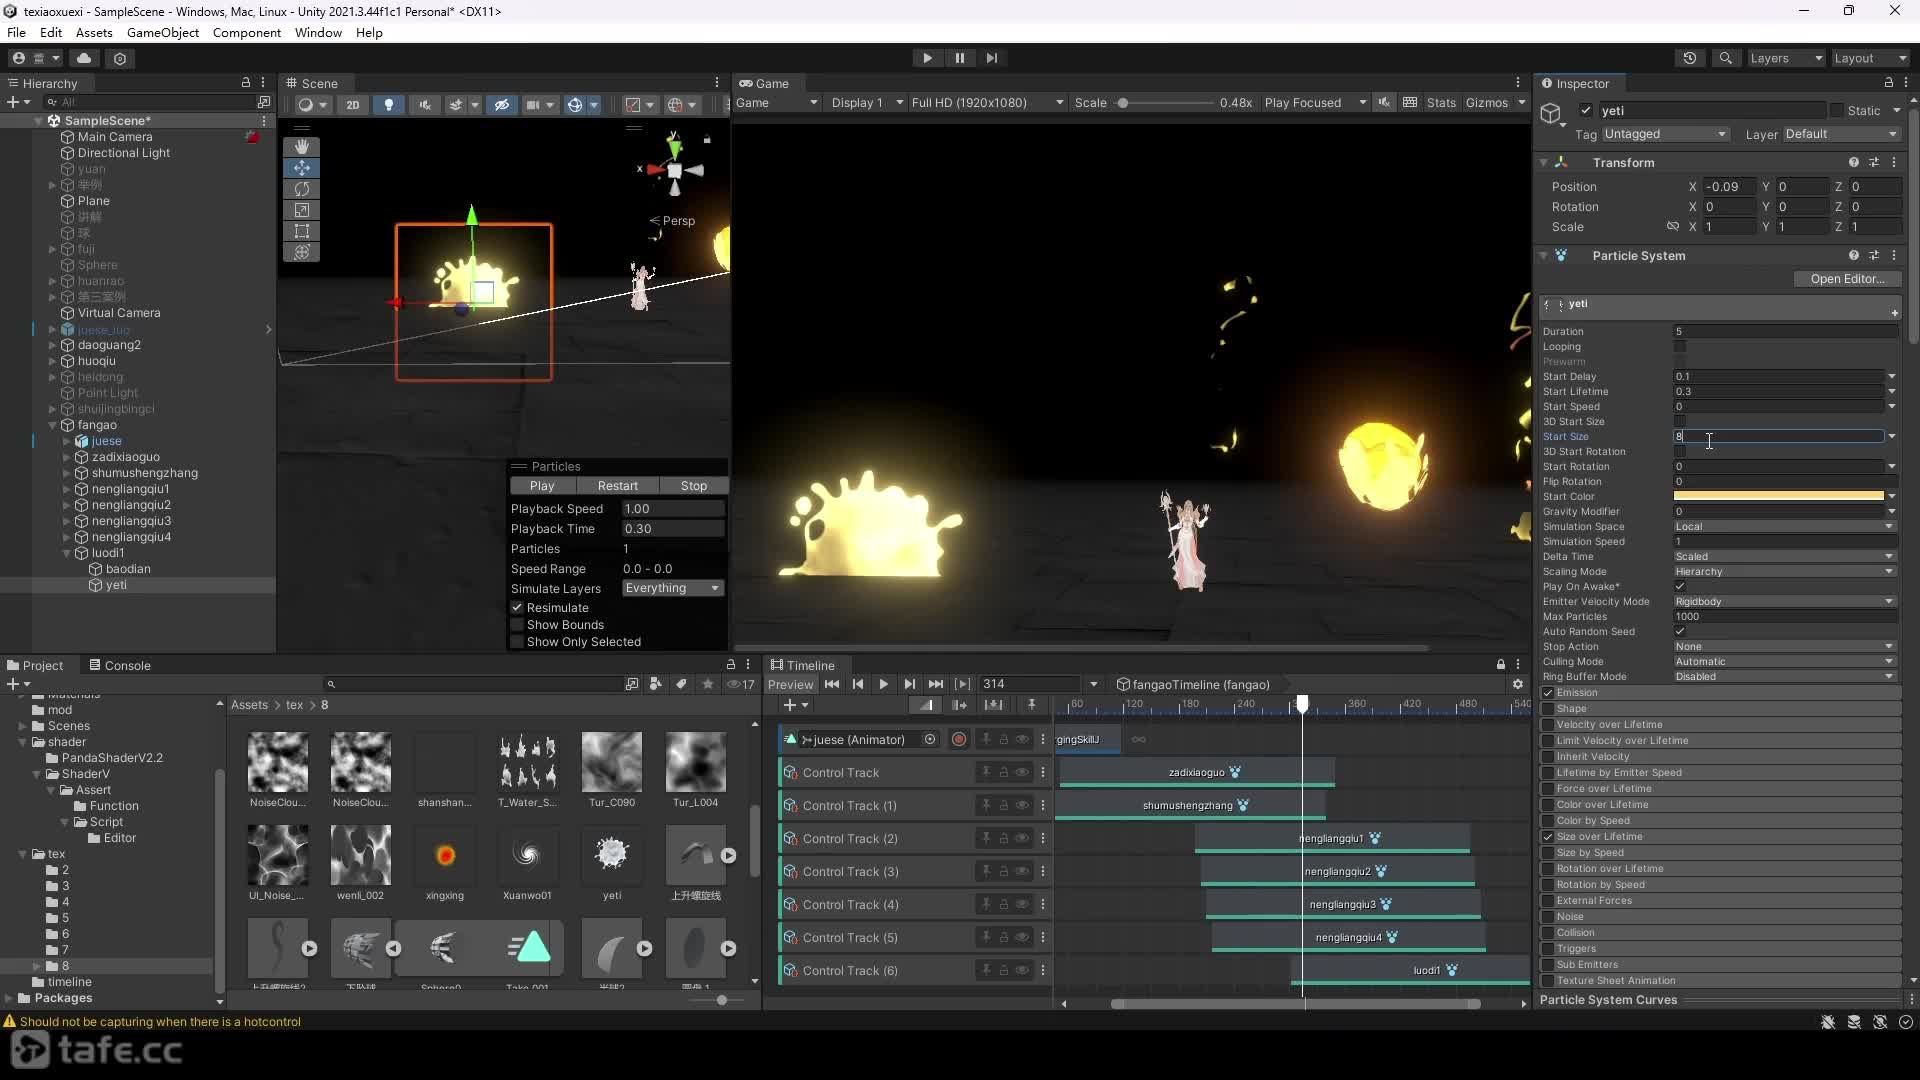Click the Stop particles button

pyautogui.click(x=694, y=486)
